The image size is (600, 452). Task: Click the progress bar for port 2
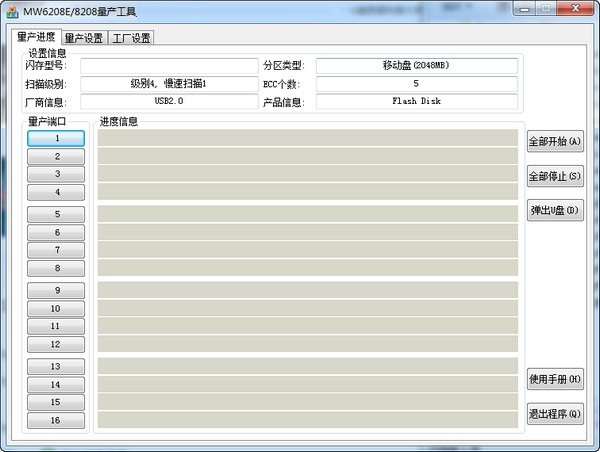(x=307, y=156)
